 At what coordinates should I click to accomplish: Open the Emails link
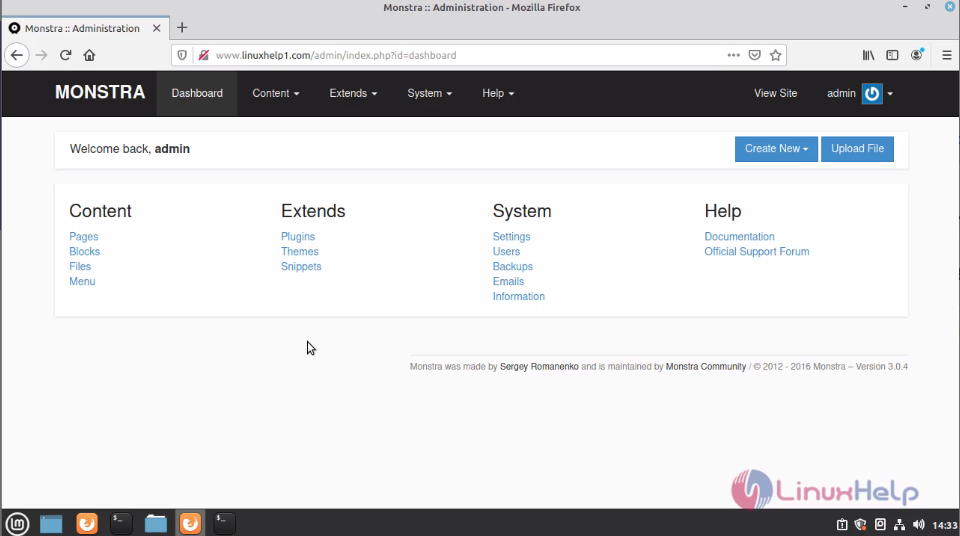pos(508,281)
